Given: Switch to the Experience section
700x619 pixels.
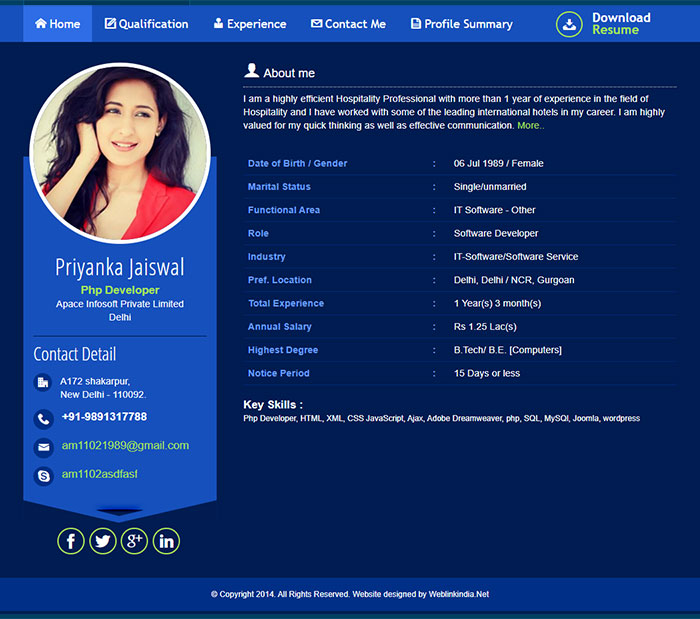Looking at the screenshot, I should pyautogui.click(x=250, y=24).
